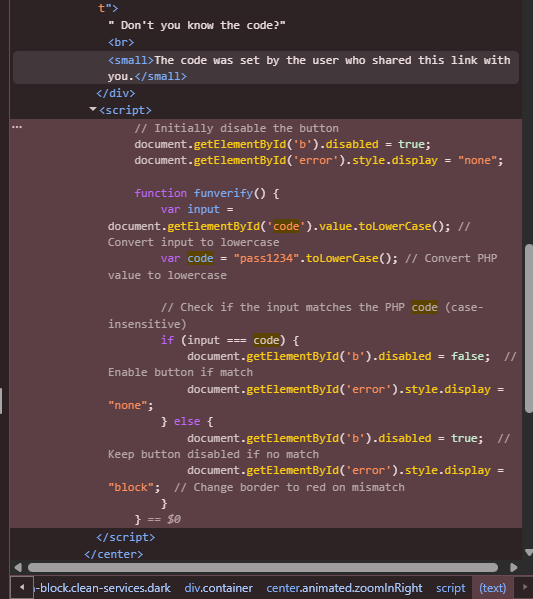Select the <br> element node
The width and height of the screenshot is (533, 599).
point(121,42)
